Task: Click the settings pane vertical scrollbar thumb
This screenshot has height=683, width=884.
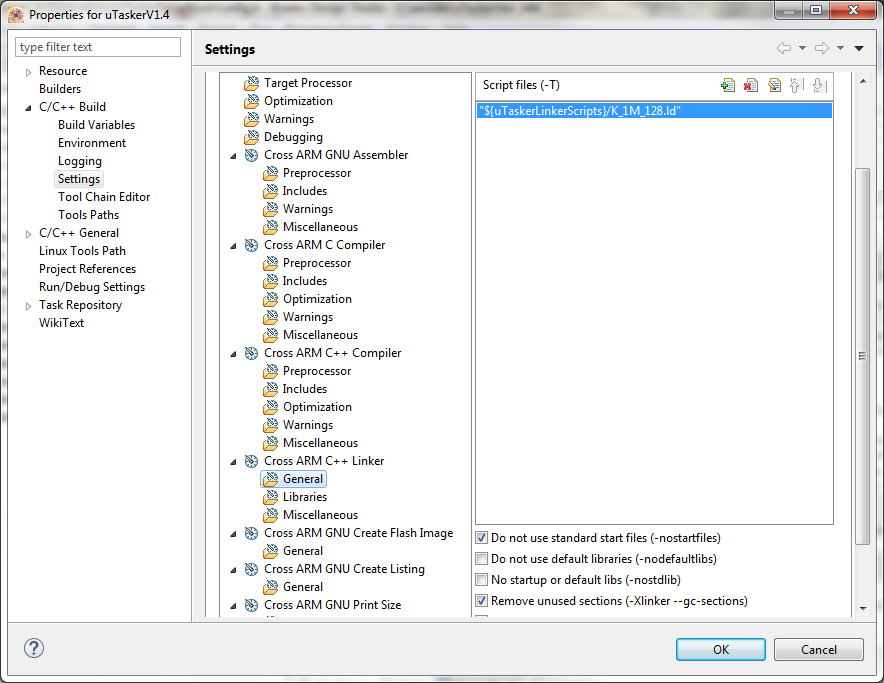Action: [x=862, y=356]
